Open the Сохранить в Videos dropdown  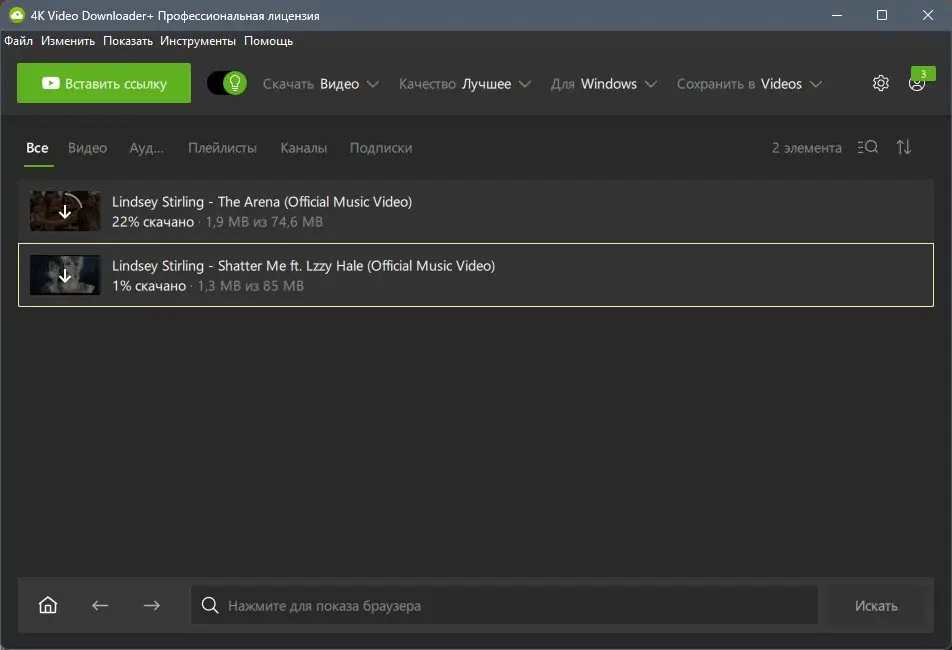749,84
